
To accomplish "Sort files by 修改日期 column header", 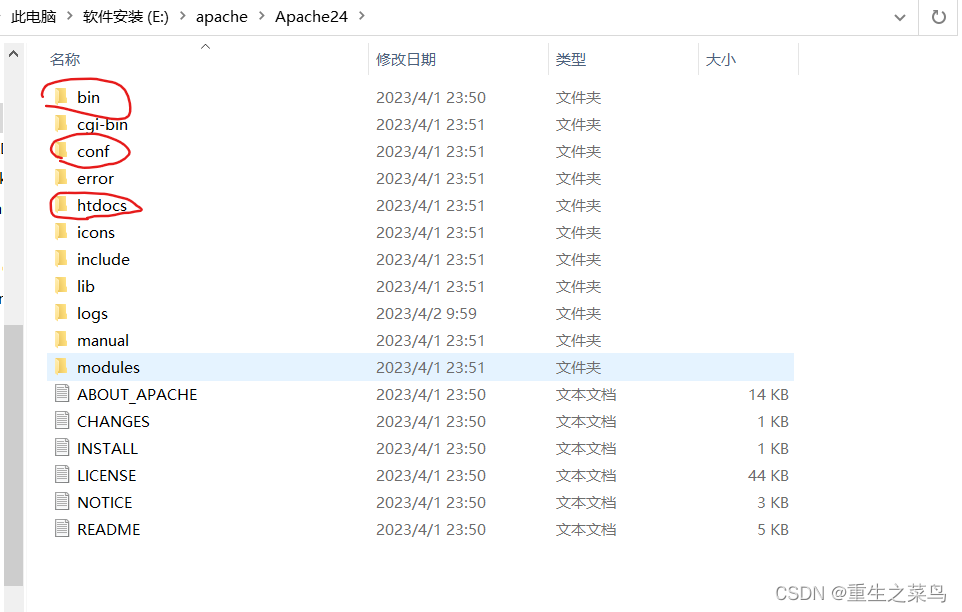I will 409,59.
